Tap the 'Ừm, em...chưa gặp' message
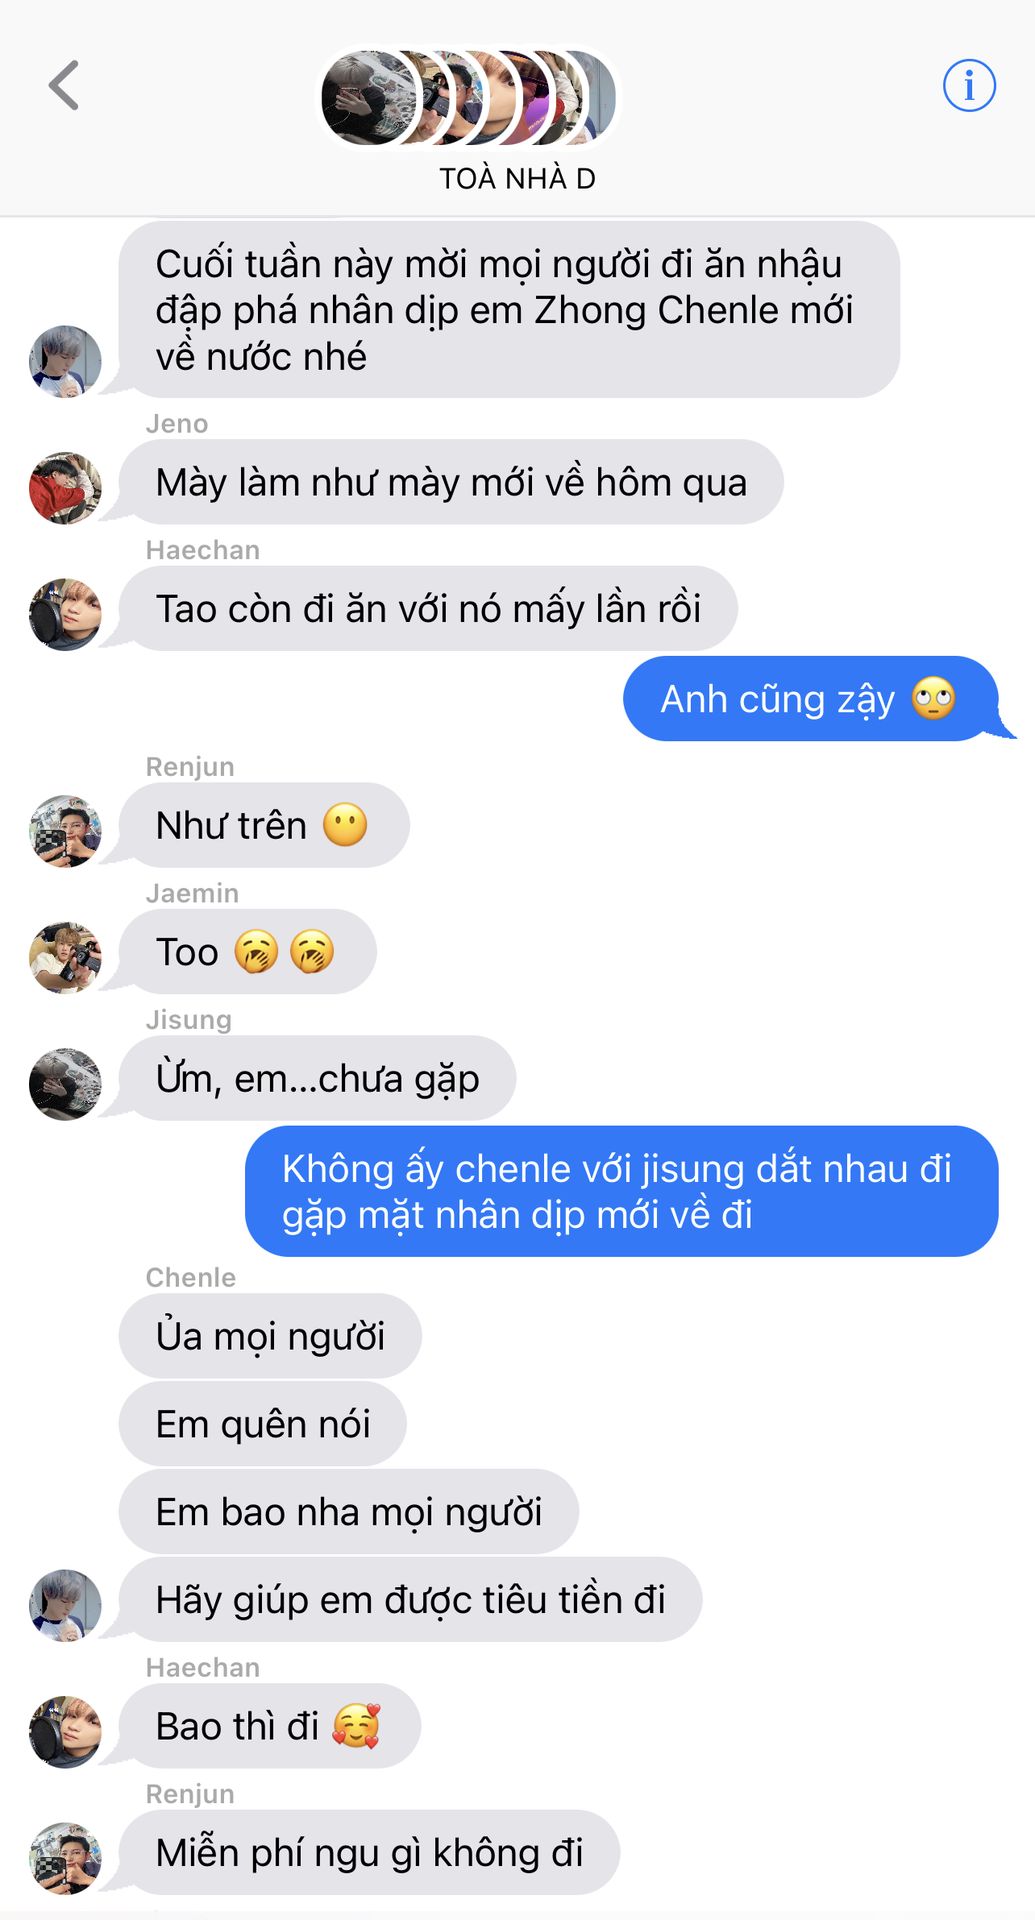The image size is (1035, 1920). tap(317, 1078)
